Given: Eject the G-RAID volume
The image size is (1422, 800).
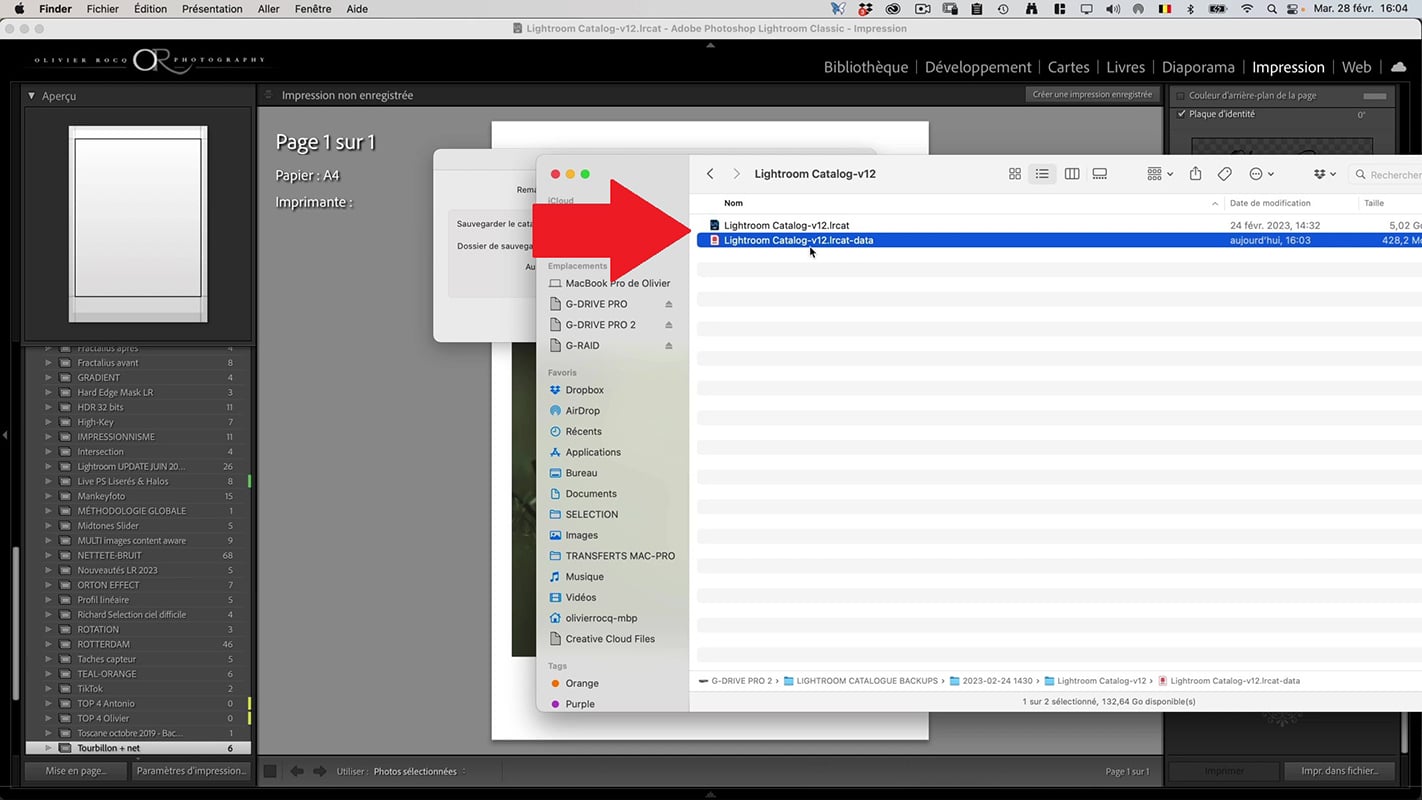Looking at the screenshot, I should 669,346.
